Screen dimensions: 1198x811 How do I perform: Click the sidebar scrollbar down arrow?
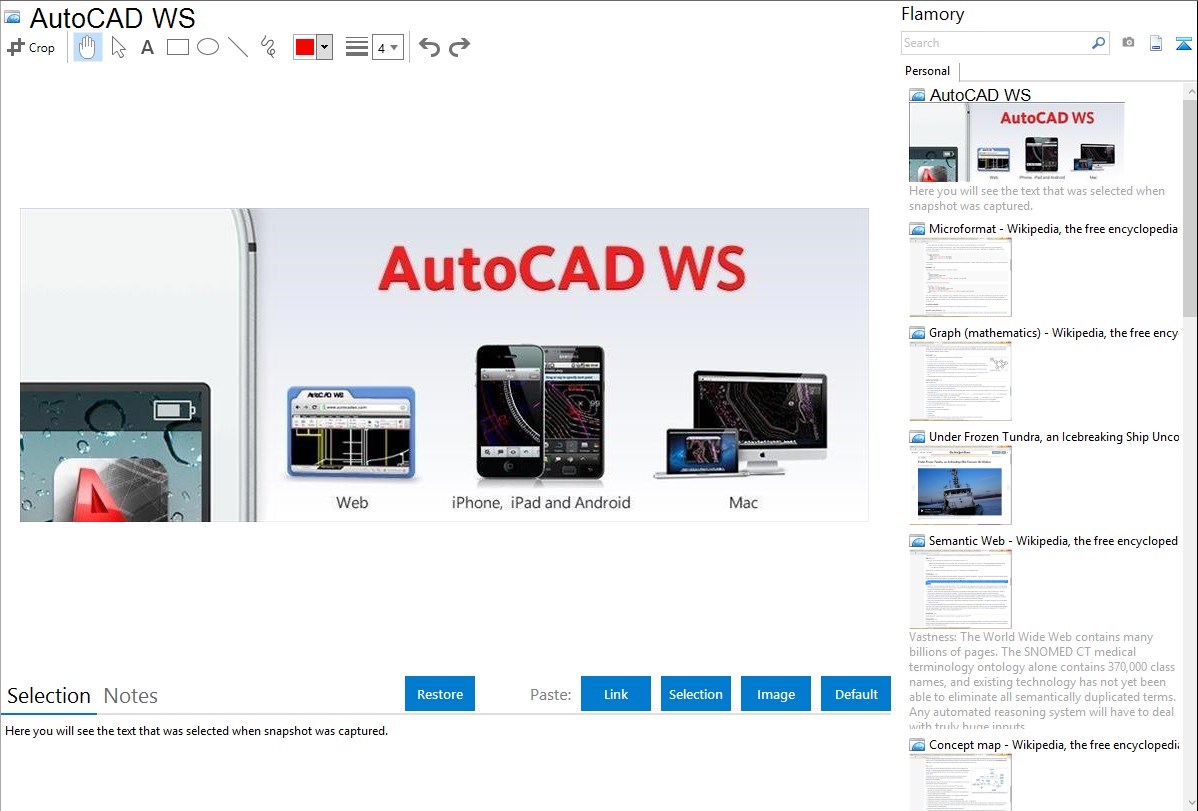(1190, 803)
